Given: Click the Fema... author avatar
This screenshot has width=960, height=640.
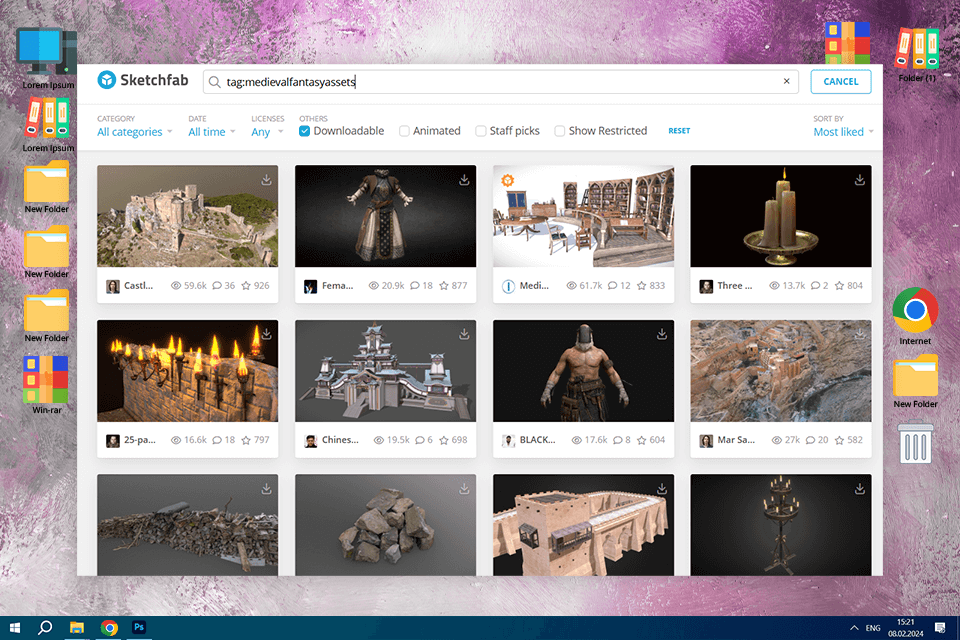Looking at the screenshot, I should click(x=310, y=286).
